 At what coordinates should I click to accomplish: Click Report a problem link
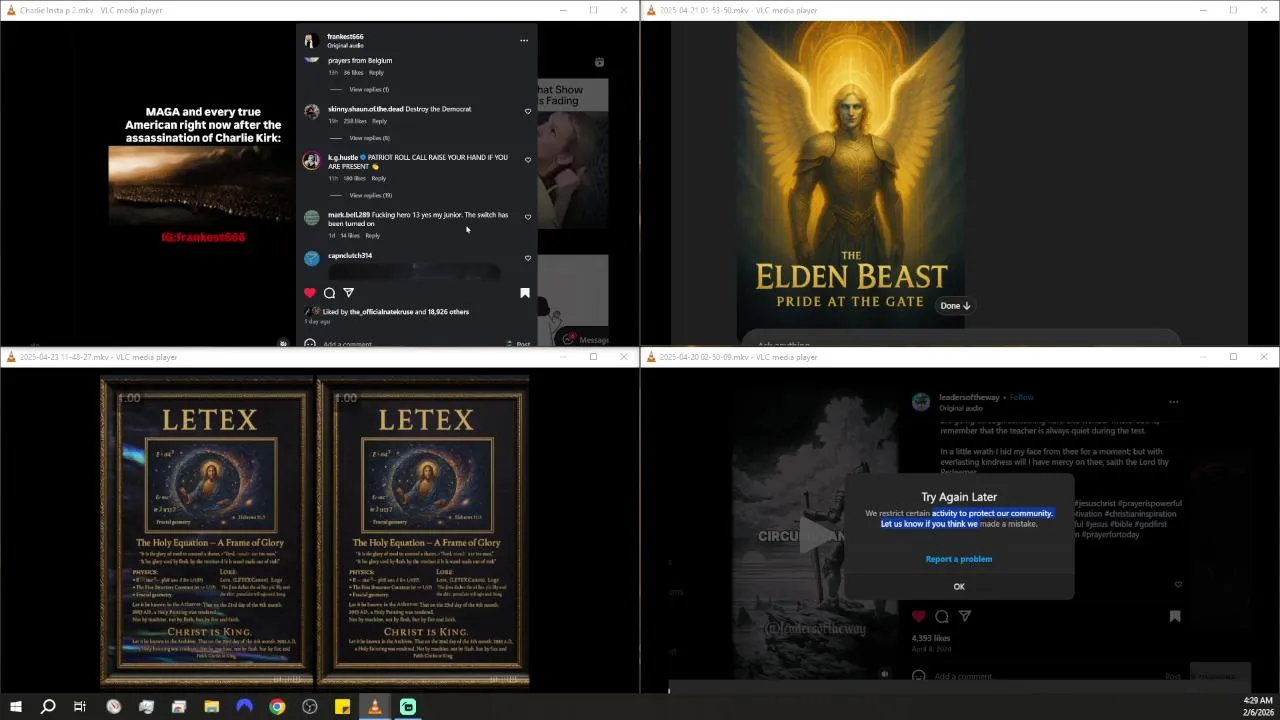[x=959, y=559]
